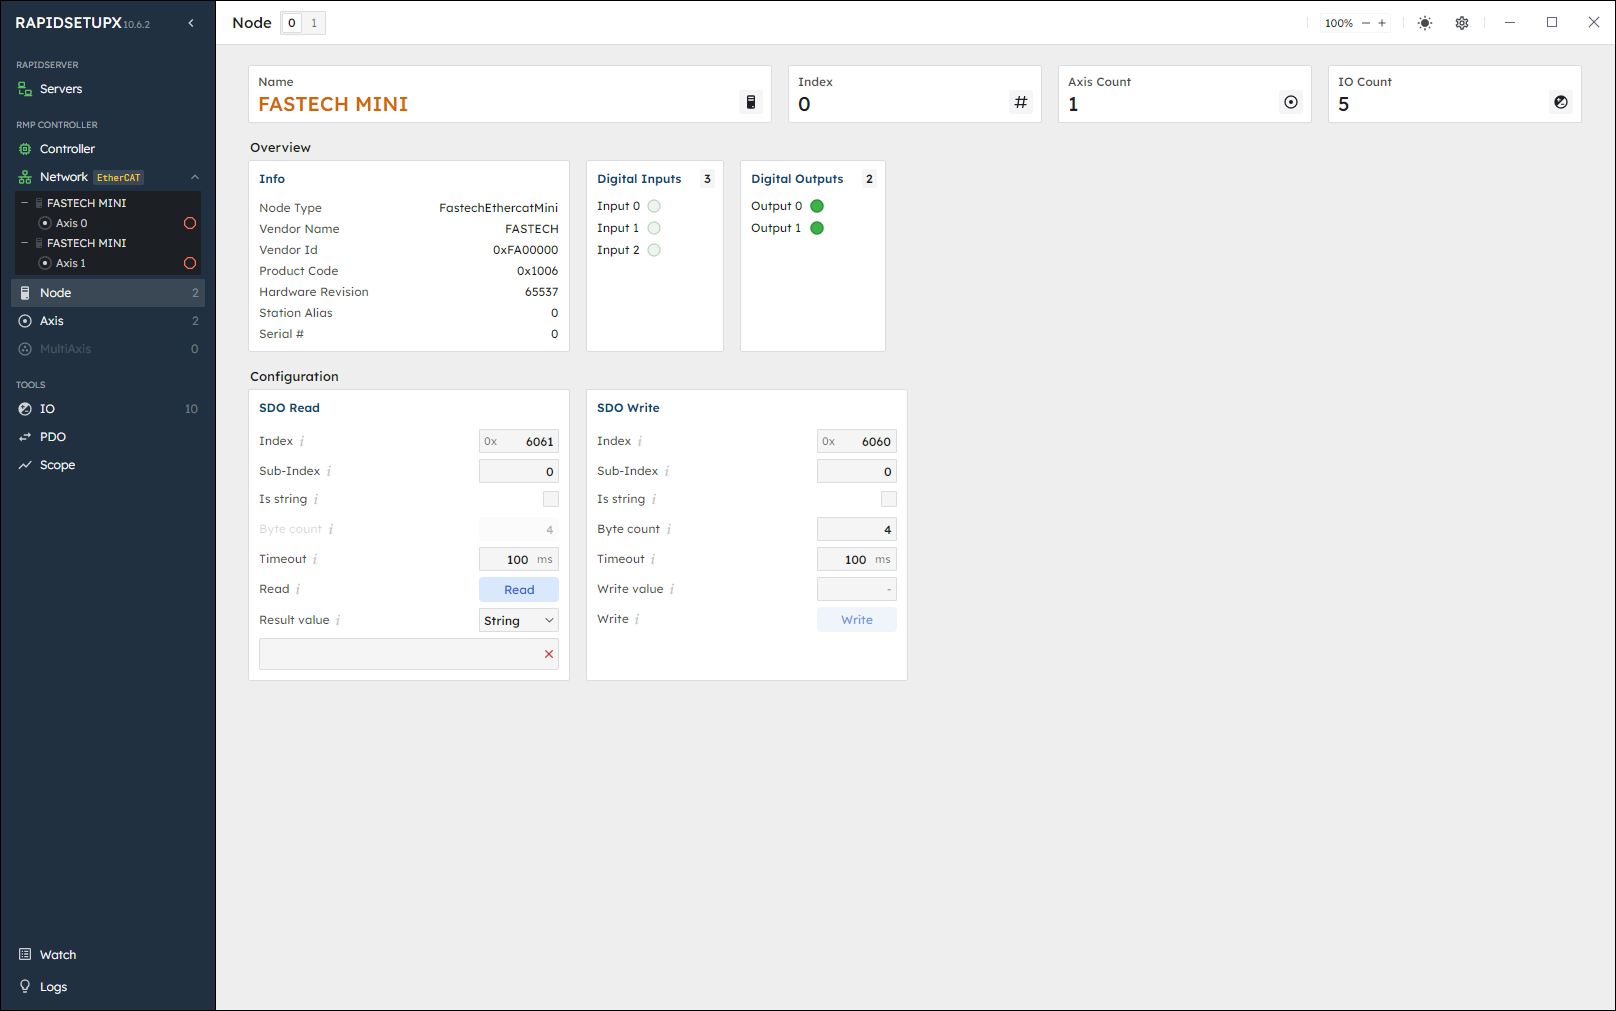Click Digital Input 1 indicator
This screenshot has height=1011, width=1616.
click(654, 228)
